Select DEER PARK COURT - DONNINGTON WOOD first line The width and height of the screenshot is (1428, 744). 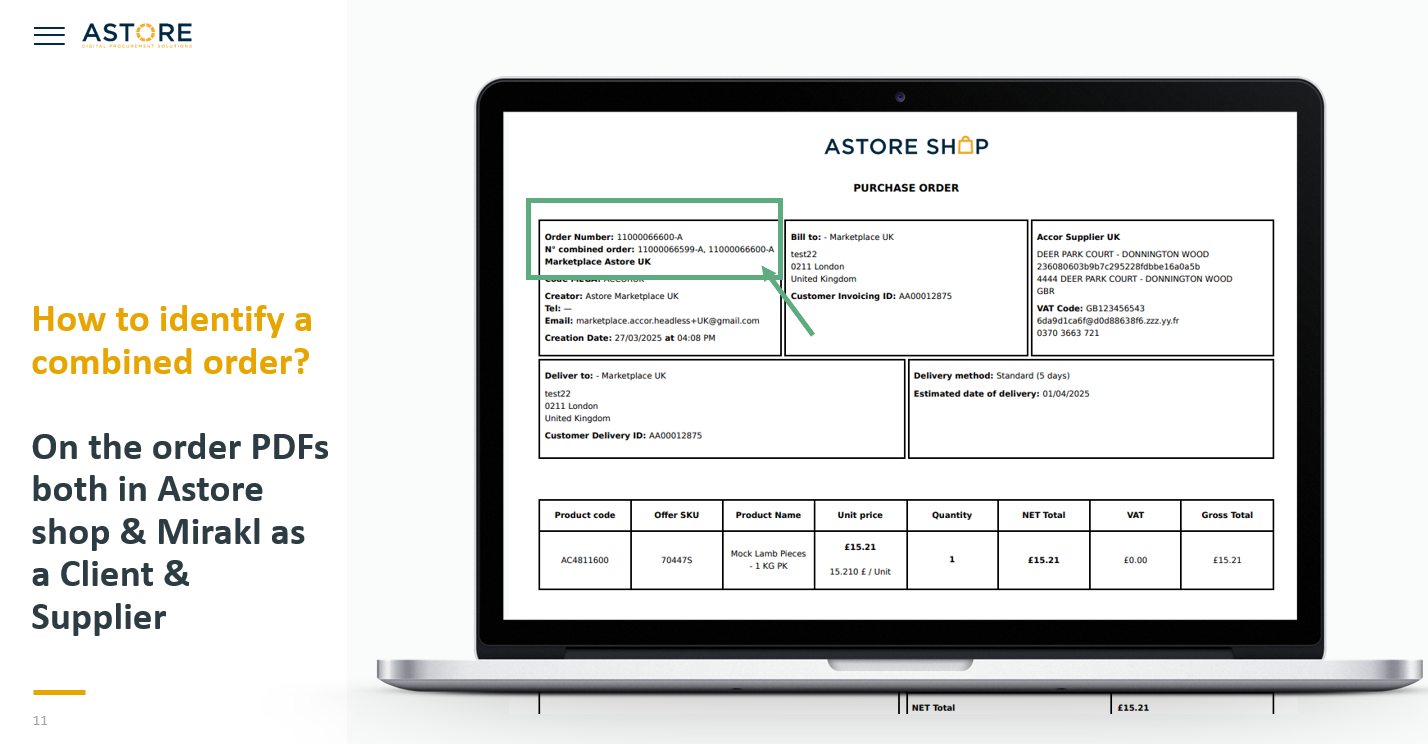coord(1123,254)
